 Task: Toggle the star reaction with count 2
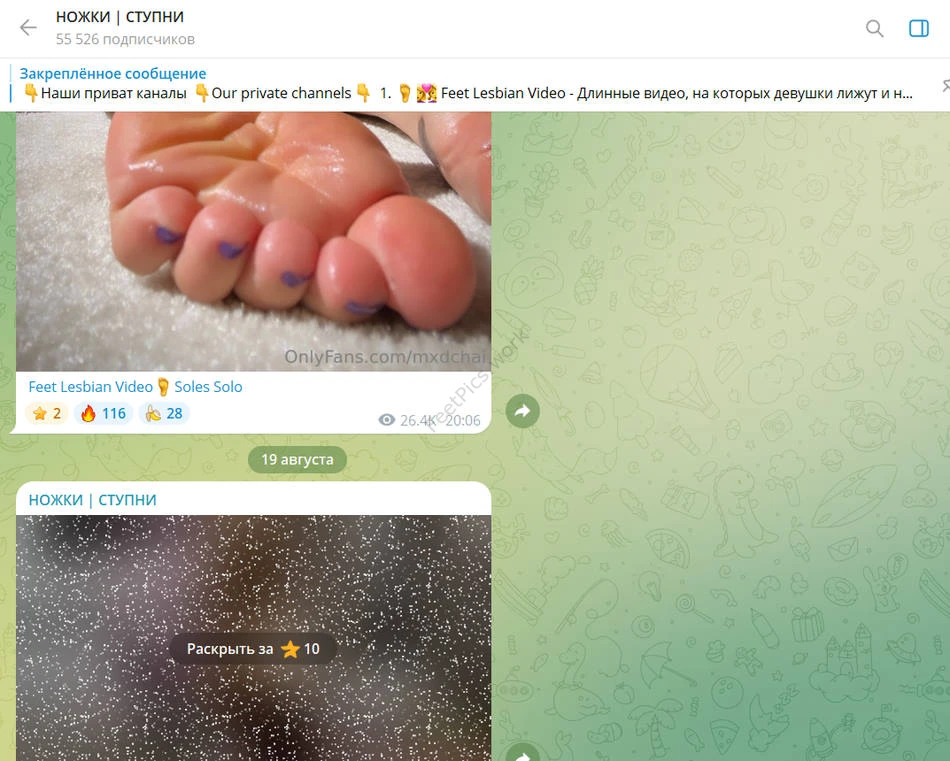[x=47, y=413]
